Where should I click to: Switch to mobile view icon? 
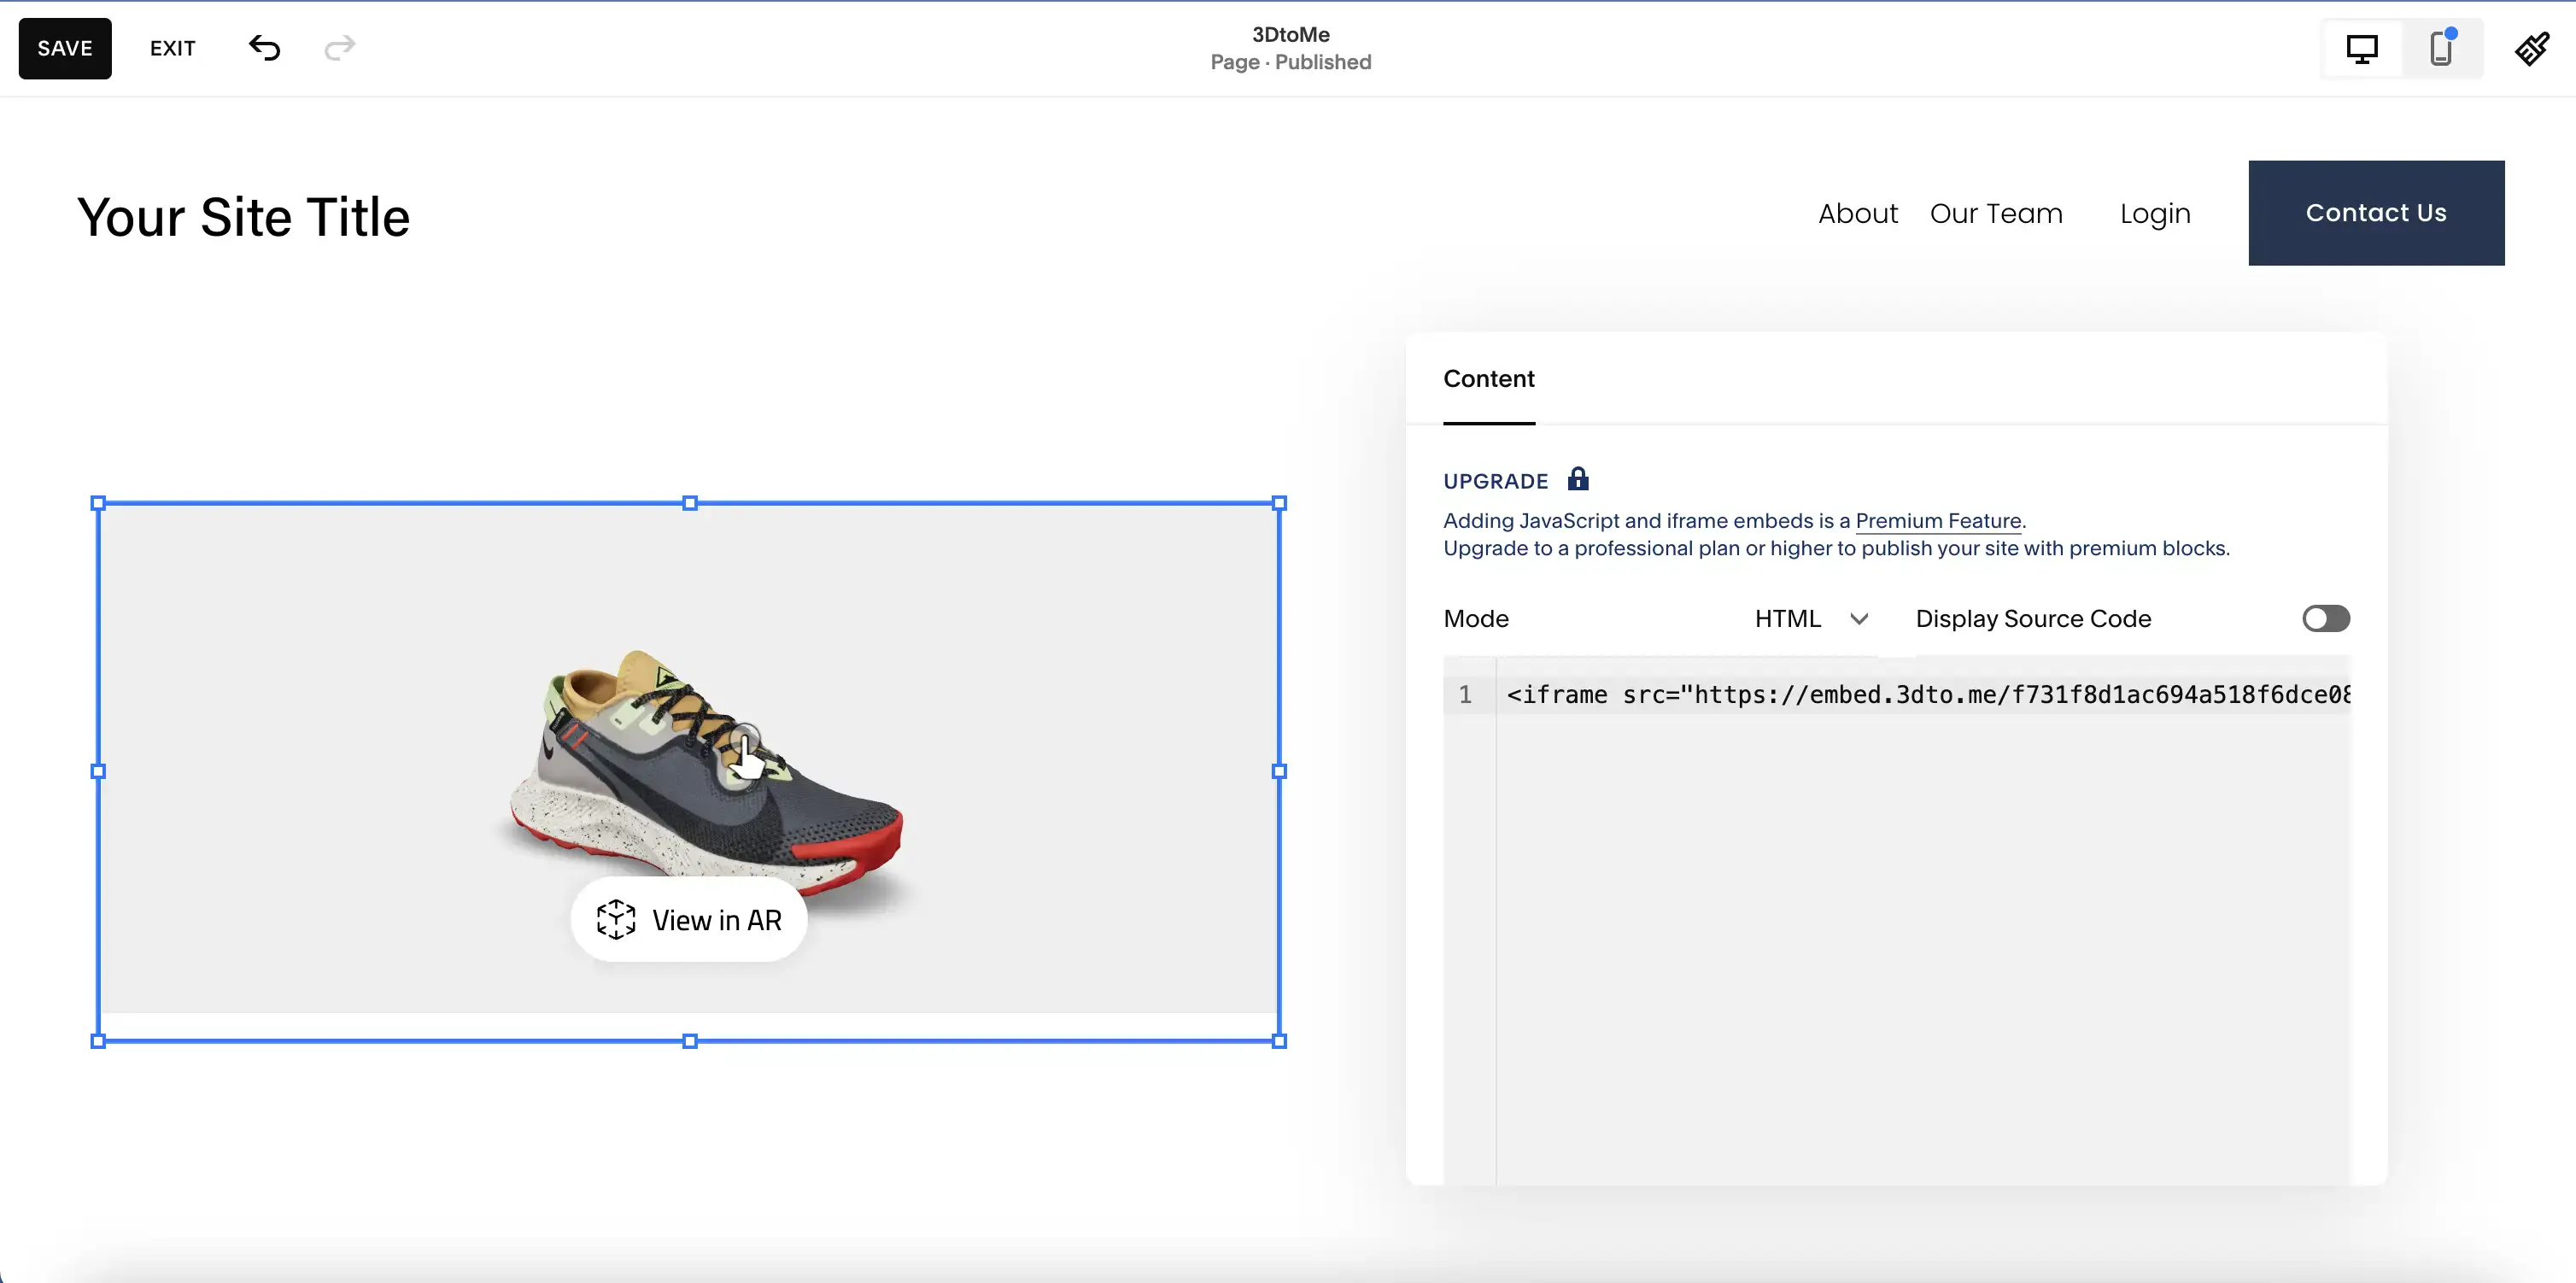tap(2441, 49)
